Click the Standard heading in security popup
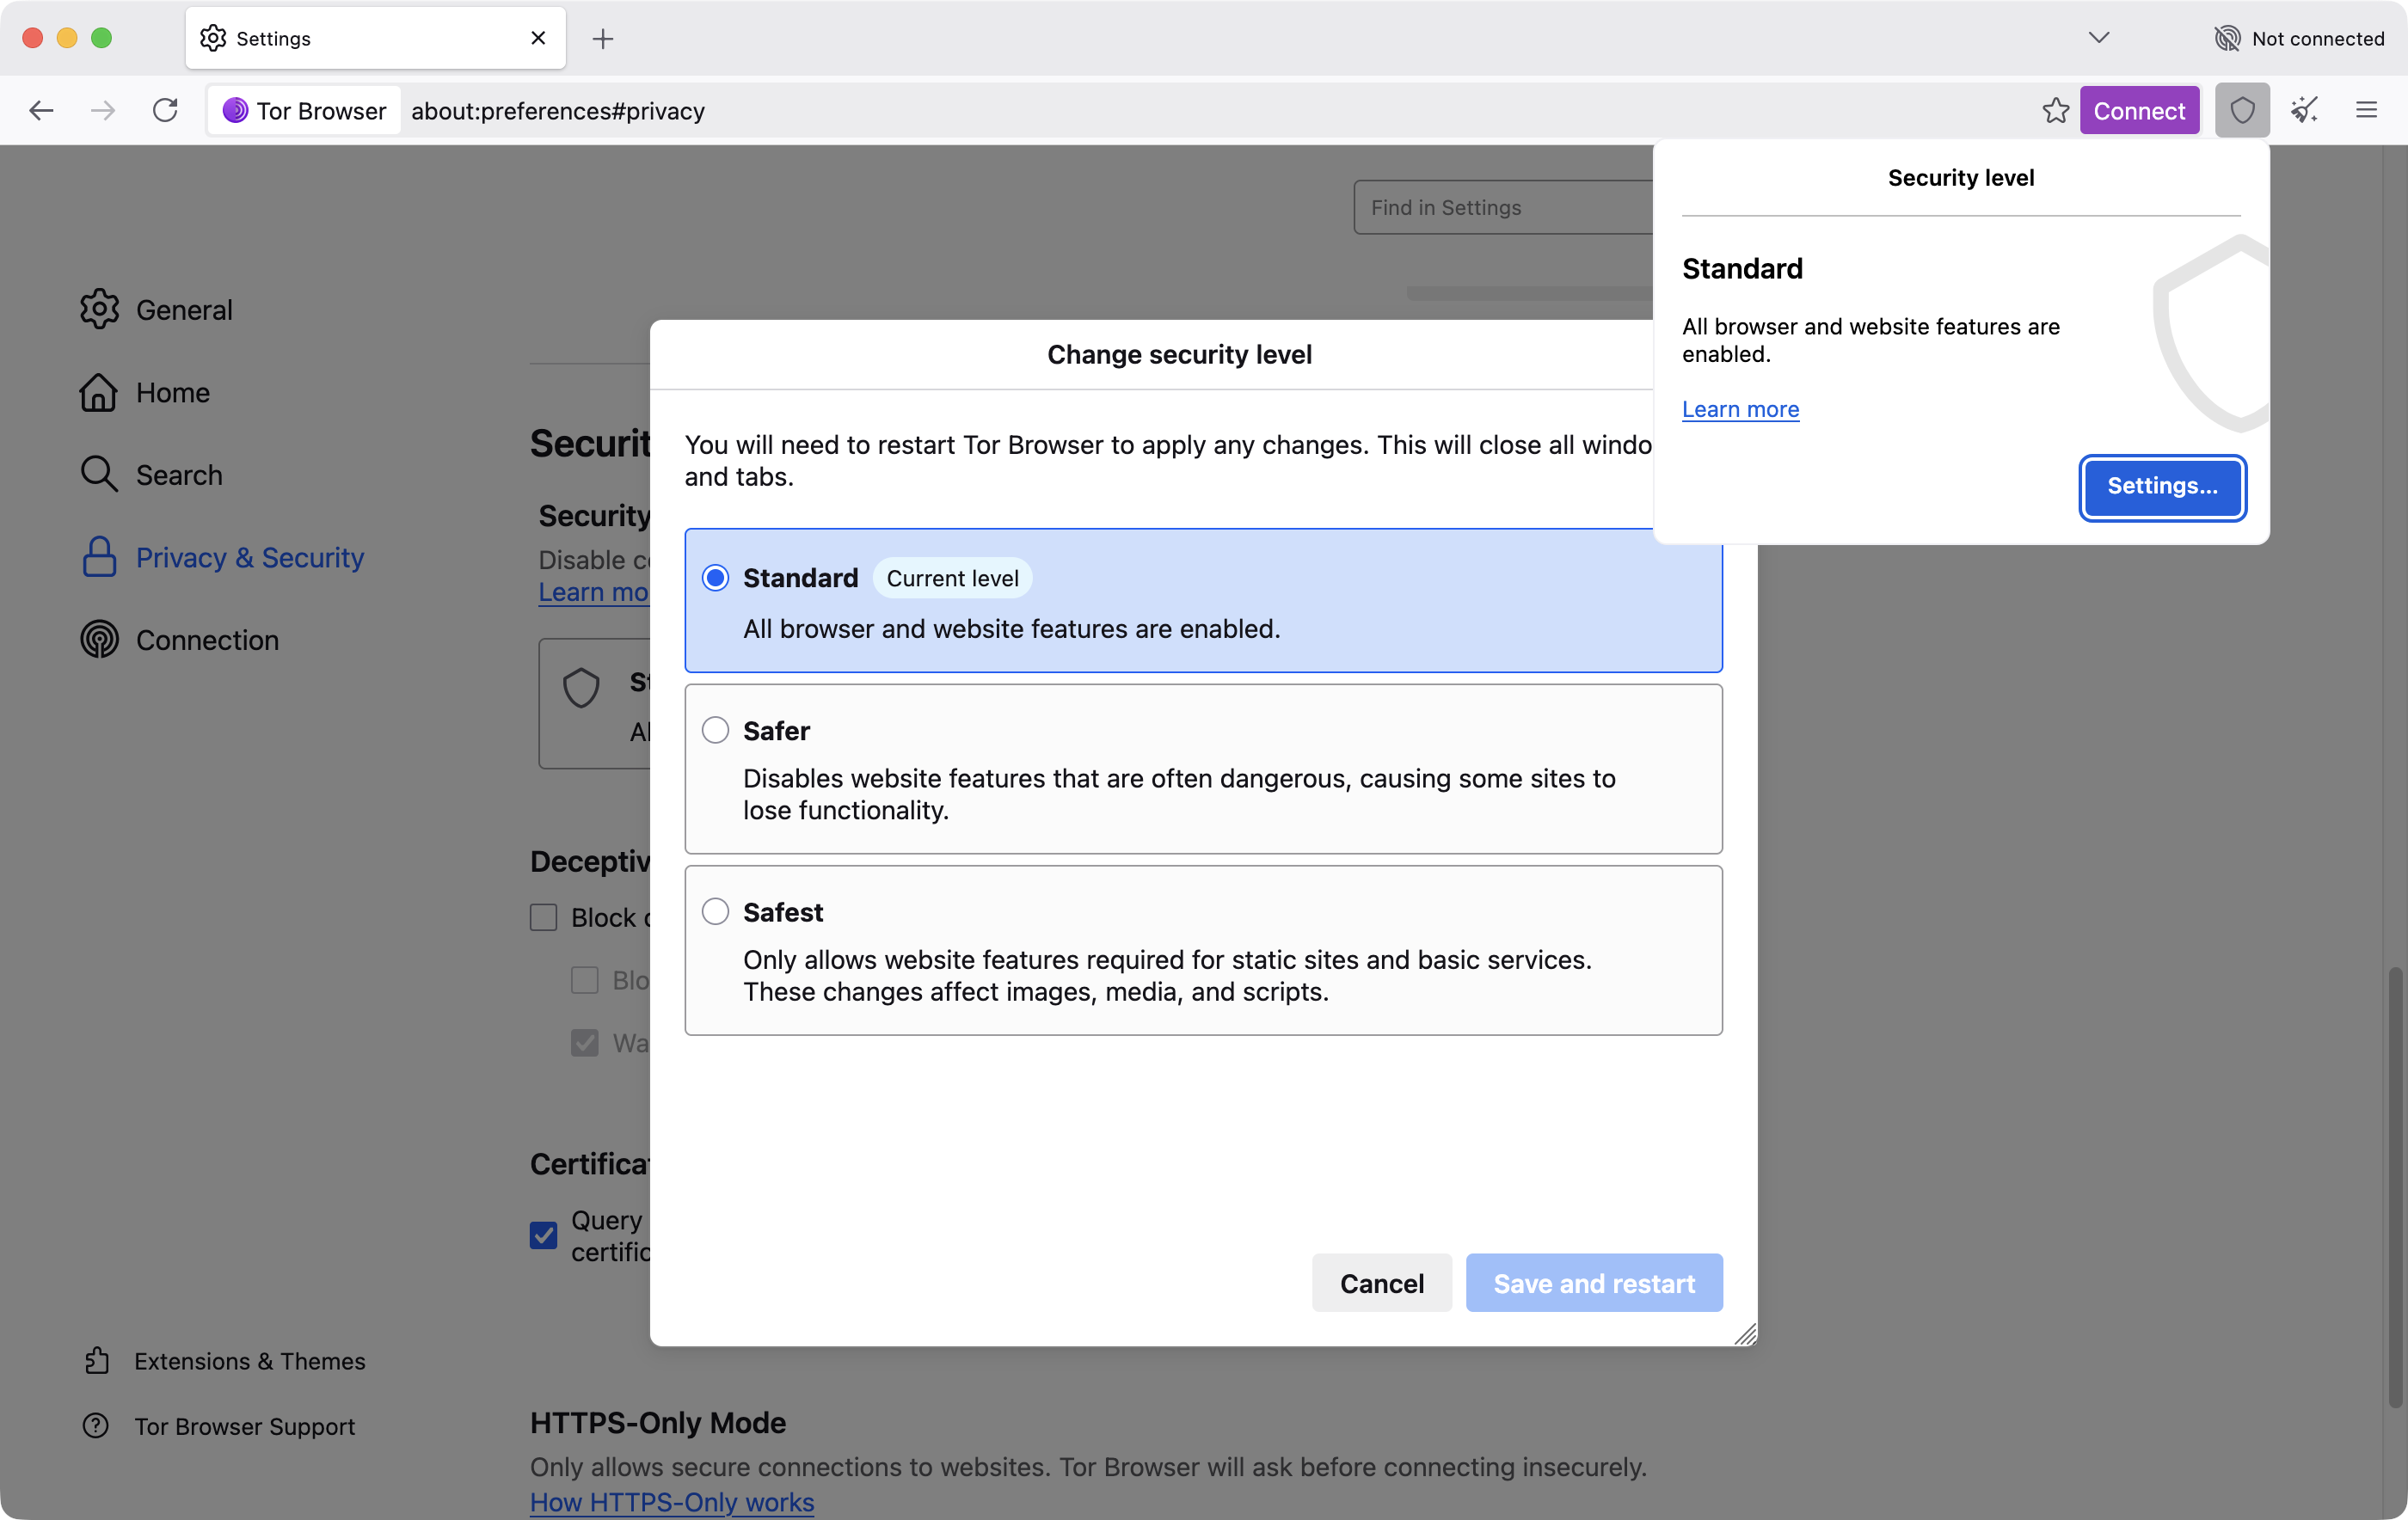Screen dimensions: 2408x1520 pos(1742,268)
